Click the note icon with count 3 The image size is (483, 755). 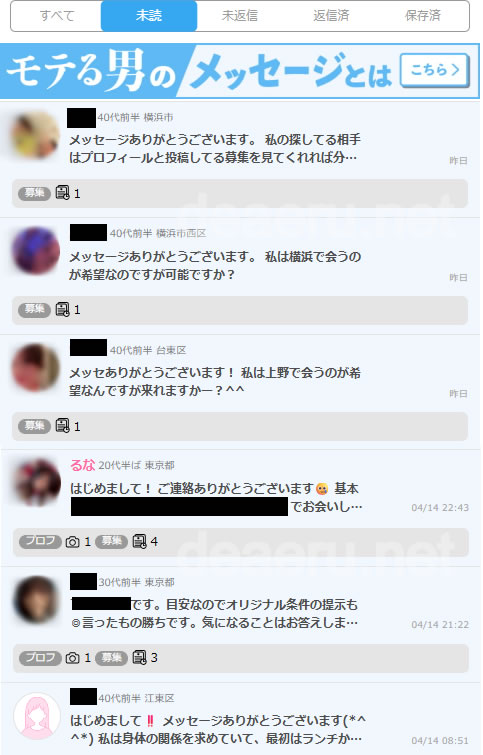pyautogui.click(x=139, y=657)
